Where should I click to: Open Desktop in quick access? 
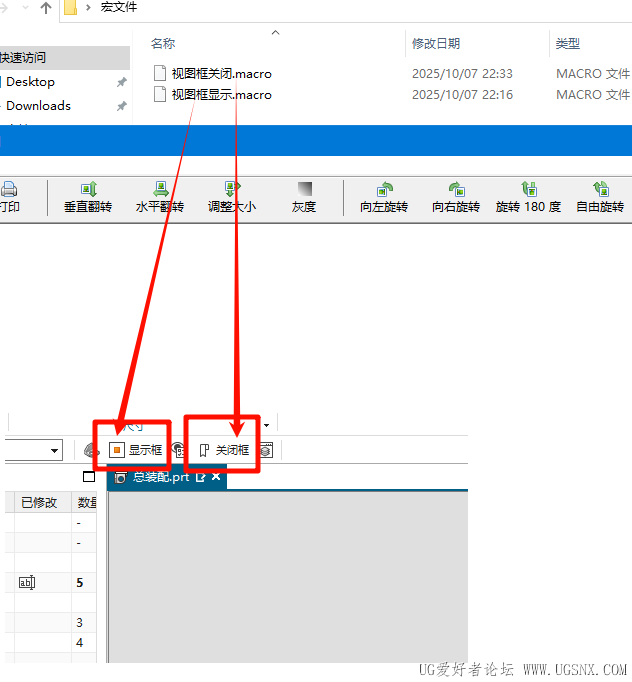pyautogui.click(x=30, y=81)
